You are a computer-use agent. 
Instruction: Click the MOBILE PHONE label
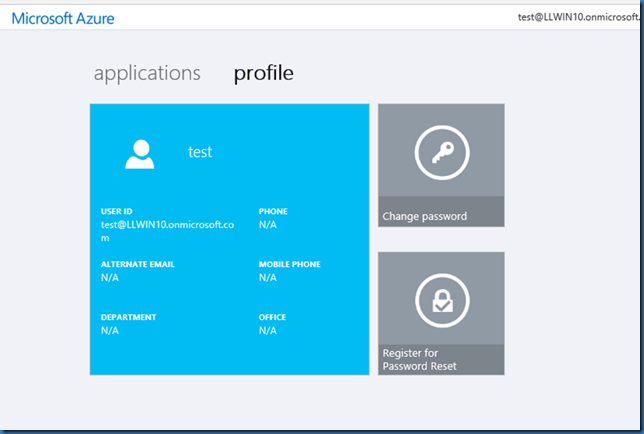290,264
